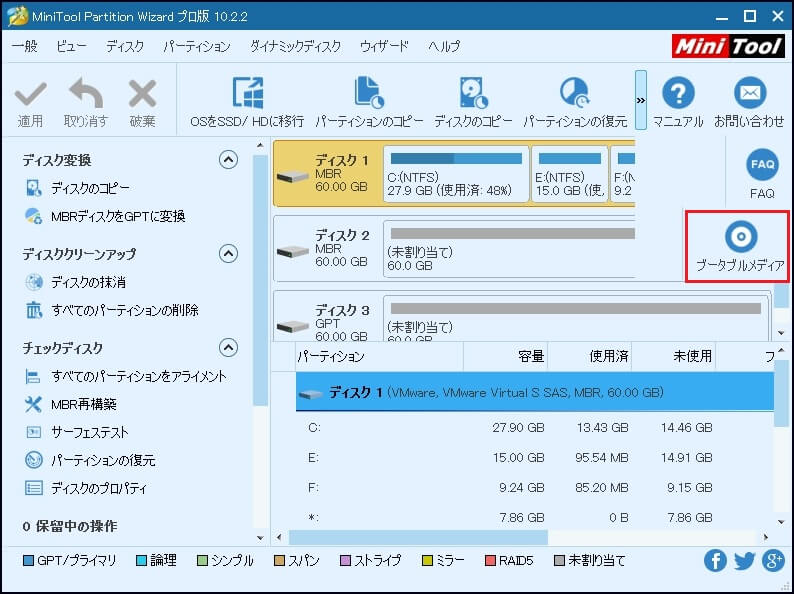
Task: Click 未割り当て legend color swatch
Action: [x=560, y=561]
